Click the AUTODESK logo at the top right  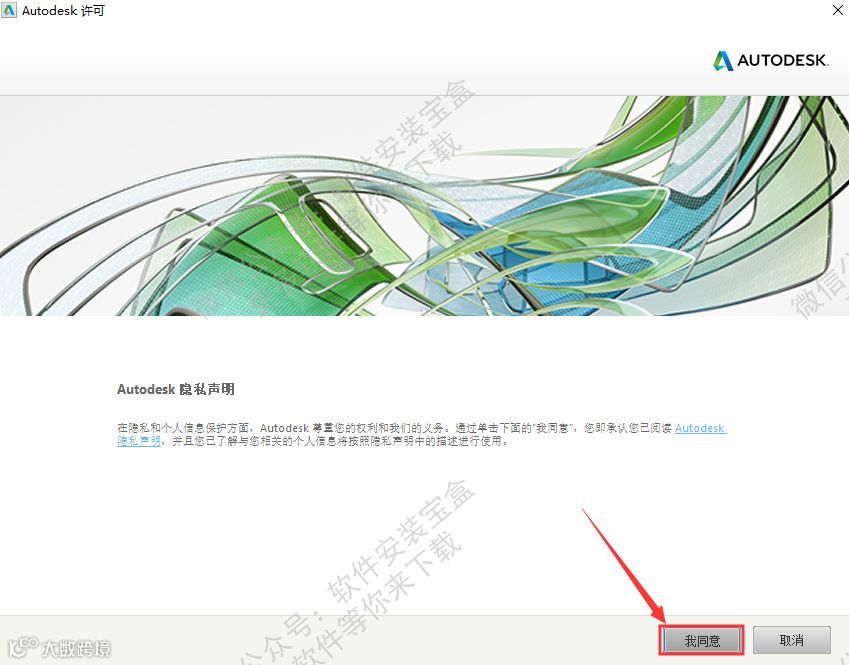(x=770, y=61)
